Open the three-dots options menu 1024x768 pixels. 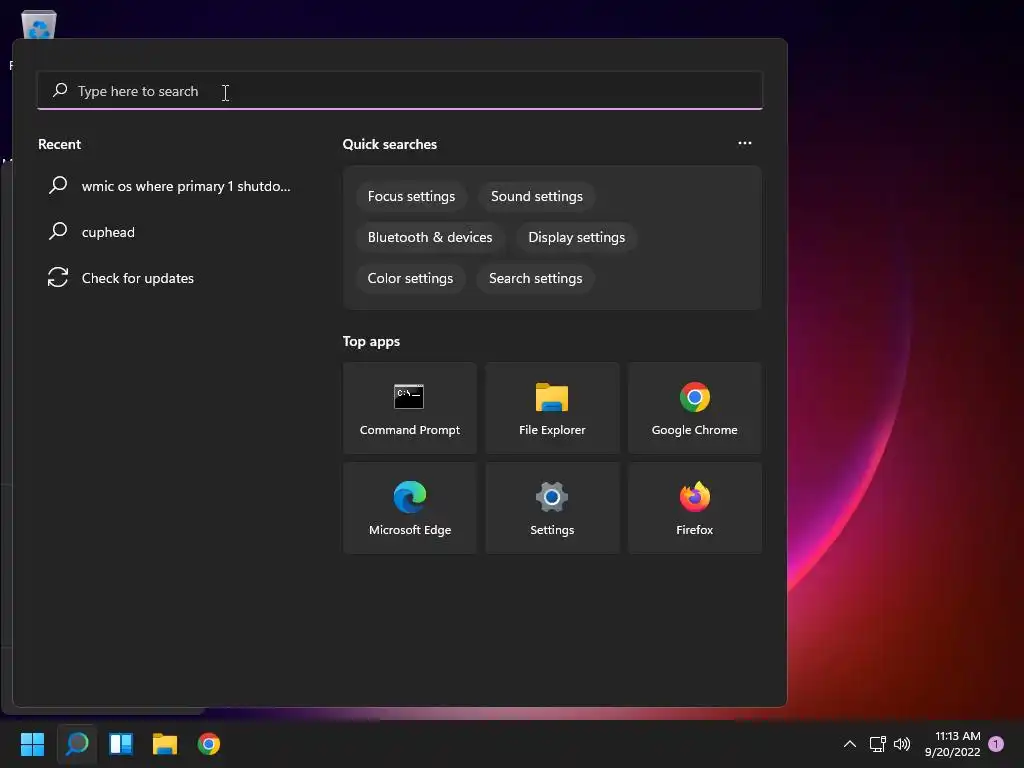(x=745, y=143)
